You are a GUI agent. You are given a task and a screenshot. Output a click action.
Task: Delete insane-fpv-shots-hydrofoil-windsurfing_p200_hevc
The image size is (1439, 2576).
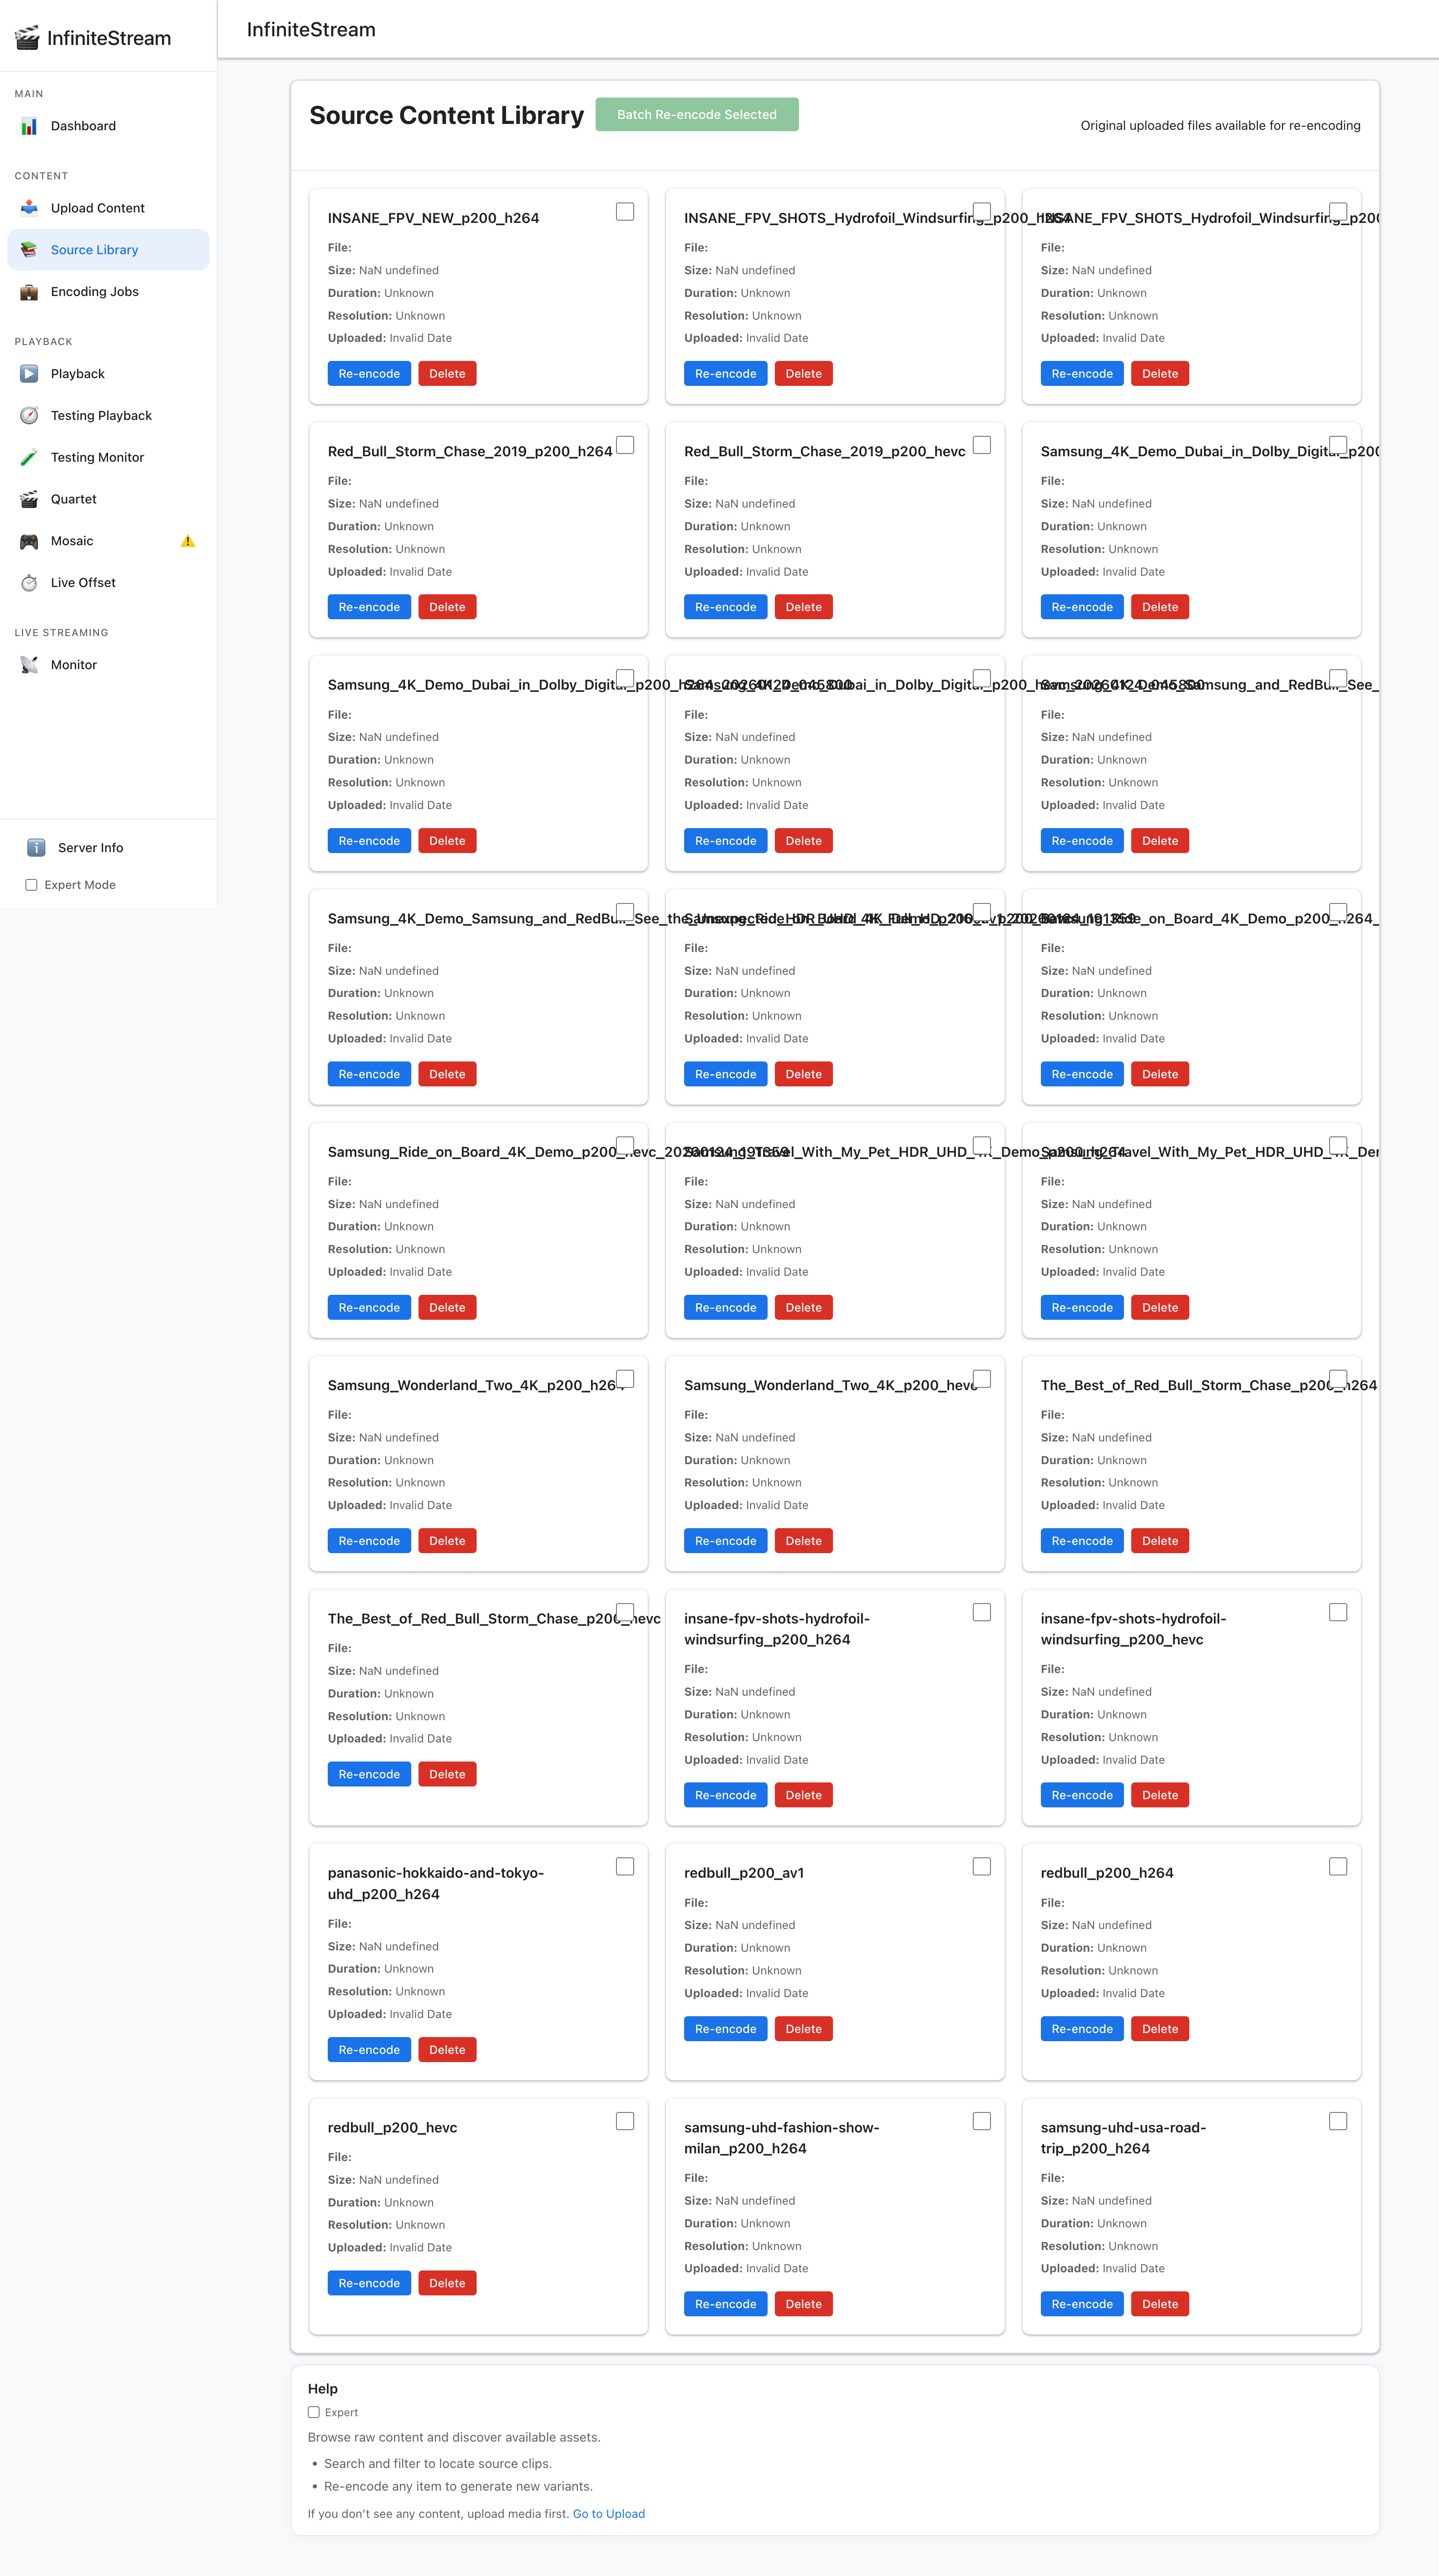(x=1160, y=1795)
